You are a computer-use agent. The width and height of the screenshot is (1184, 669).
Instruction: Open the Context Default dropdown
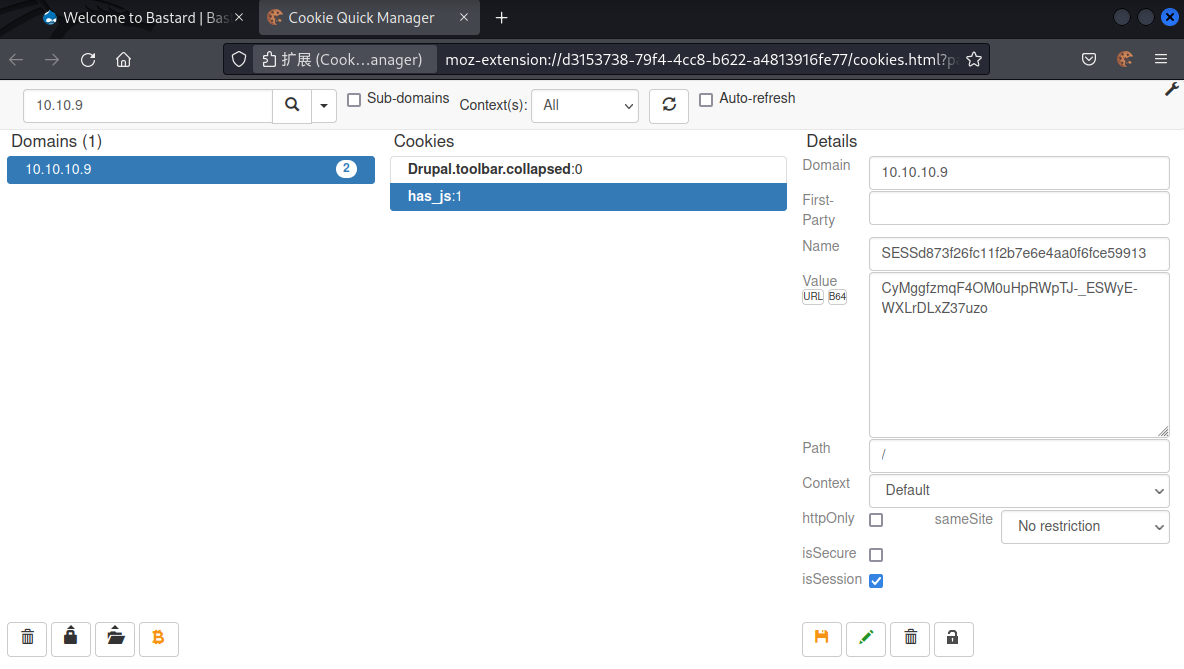click(1018, 490)
